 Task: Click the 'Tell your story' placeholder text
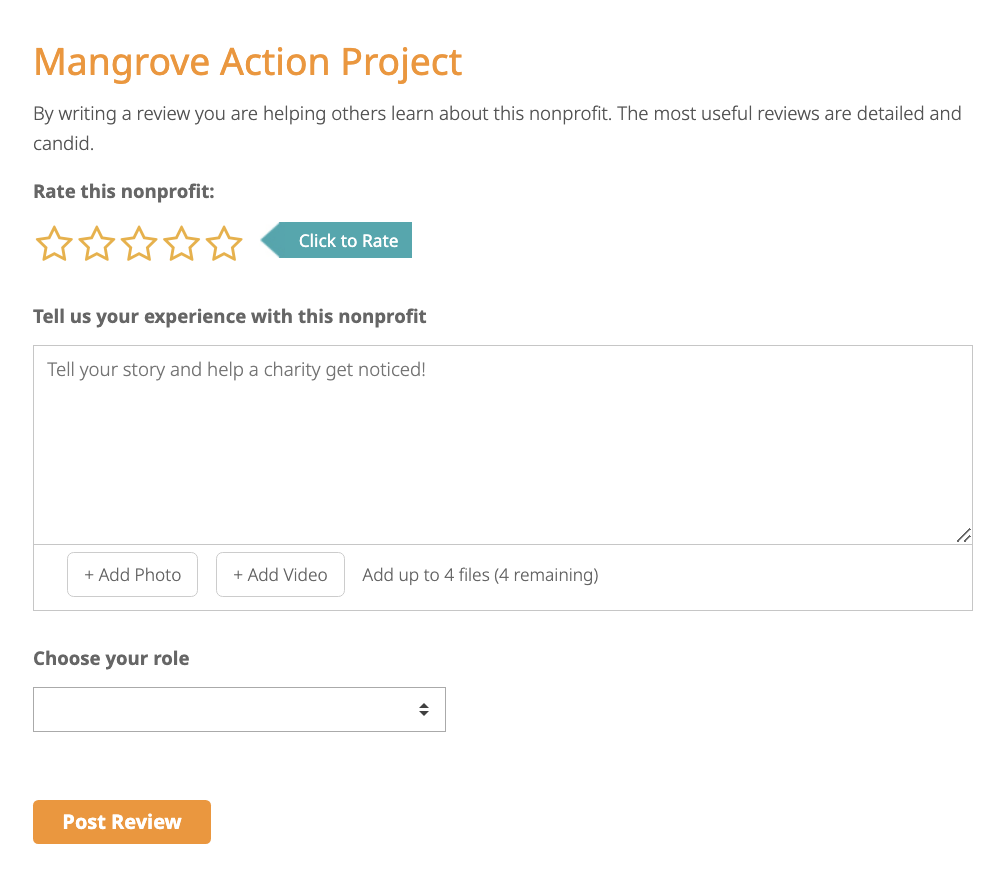[x=237, y=369]
